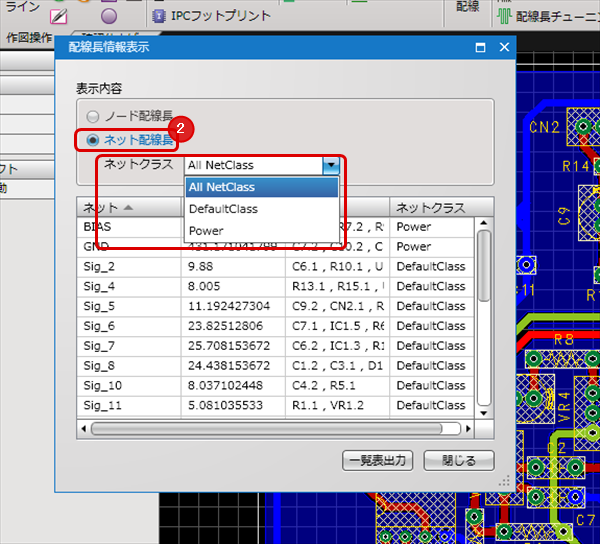The image size is (600, 544).
Task: Click the vertical scrollbar thumb
Action: tap(484, 266)
